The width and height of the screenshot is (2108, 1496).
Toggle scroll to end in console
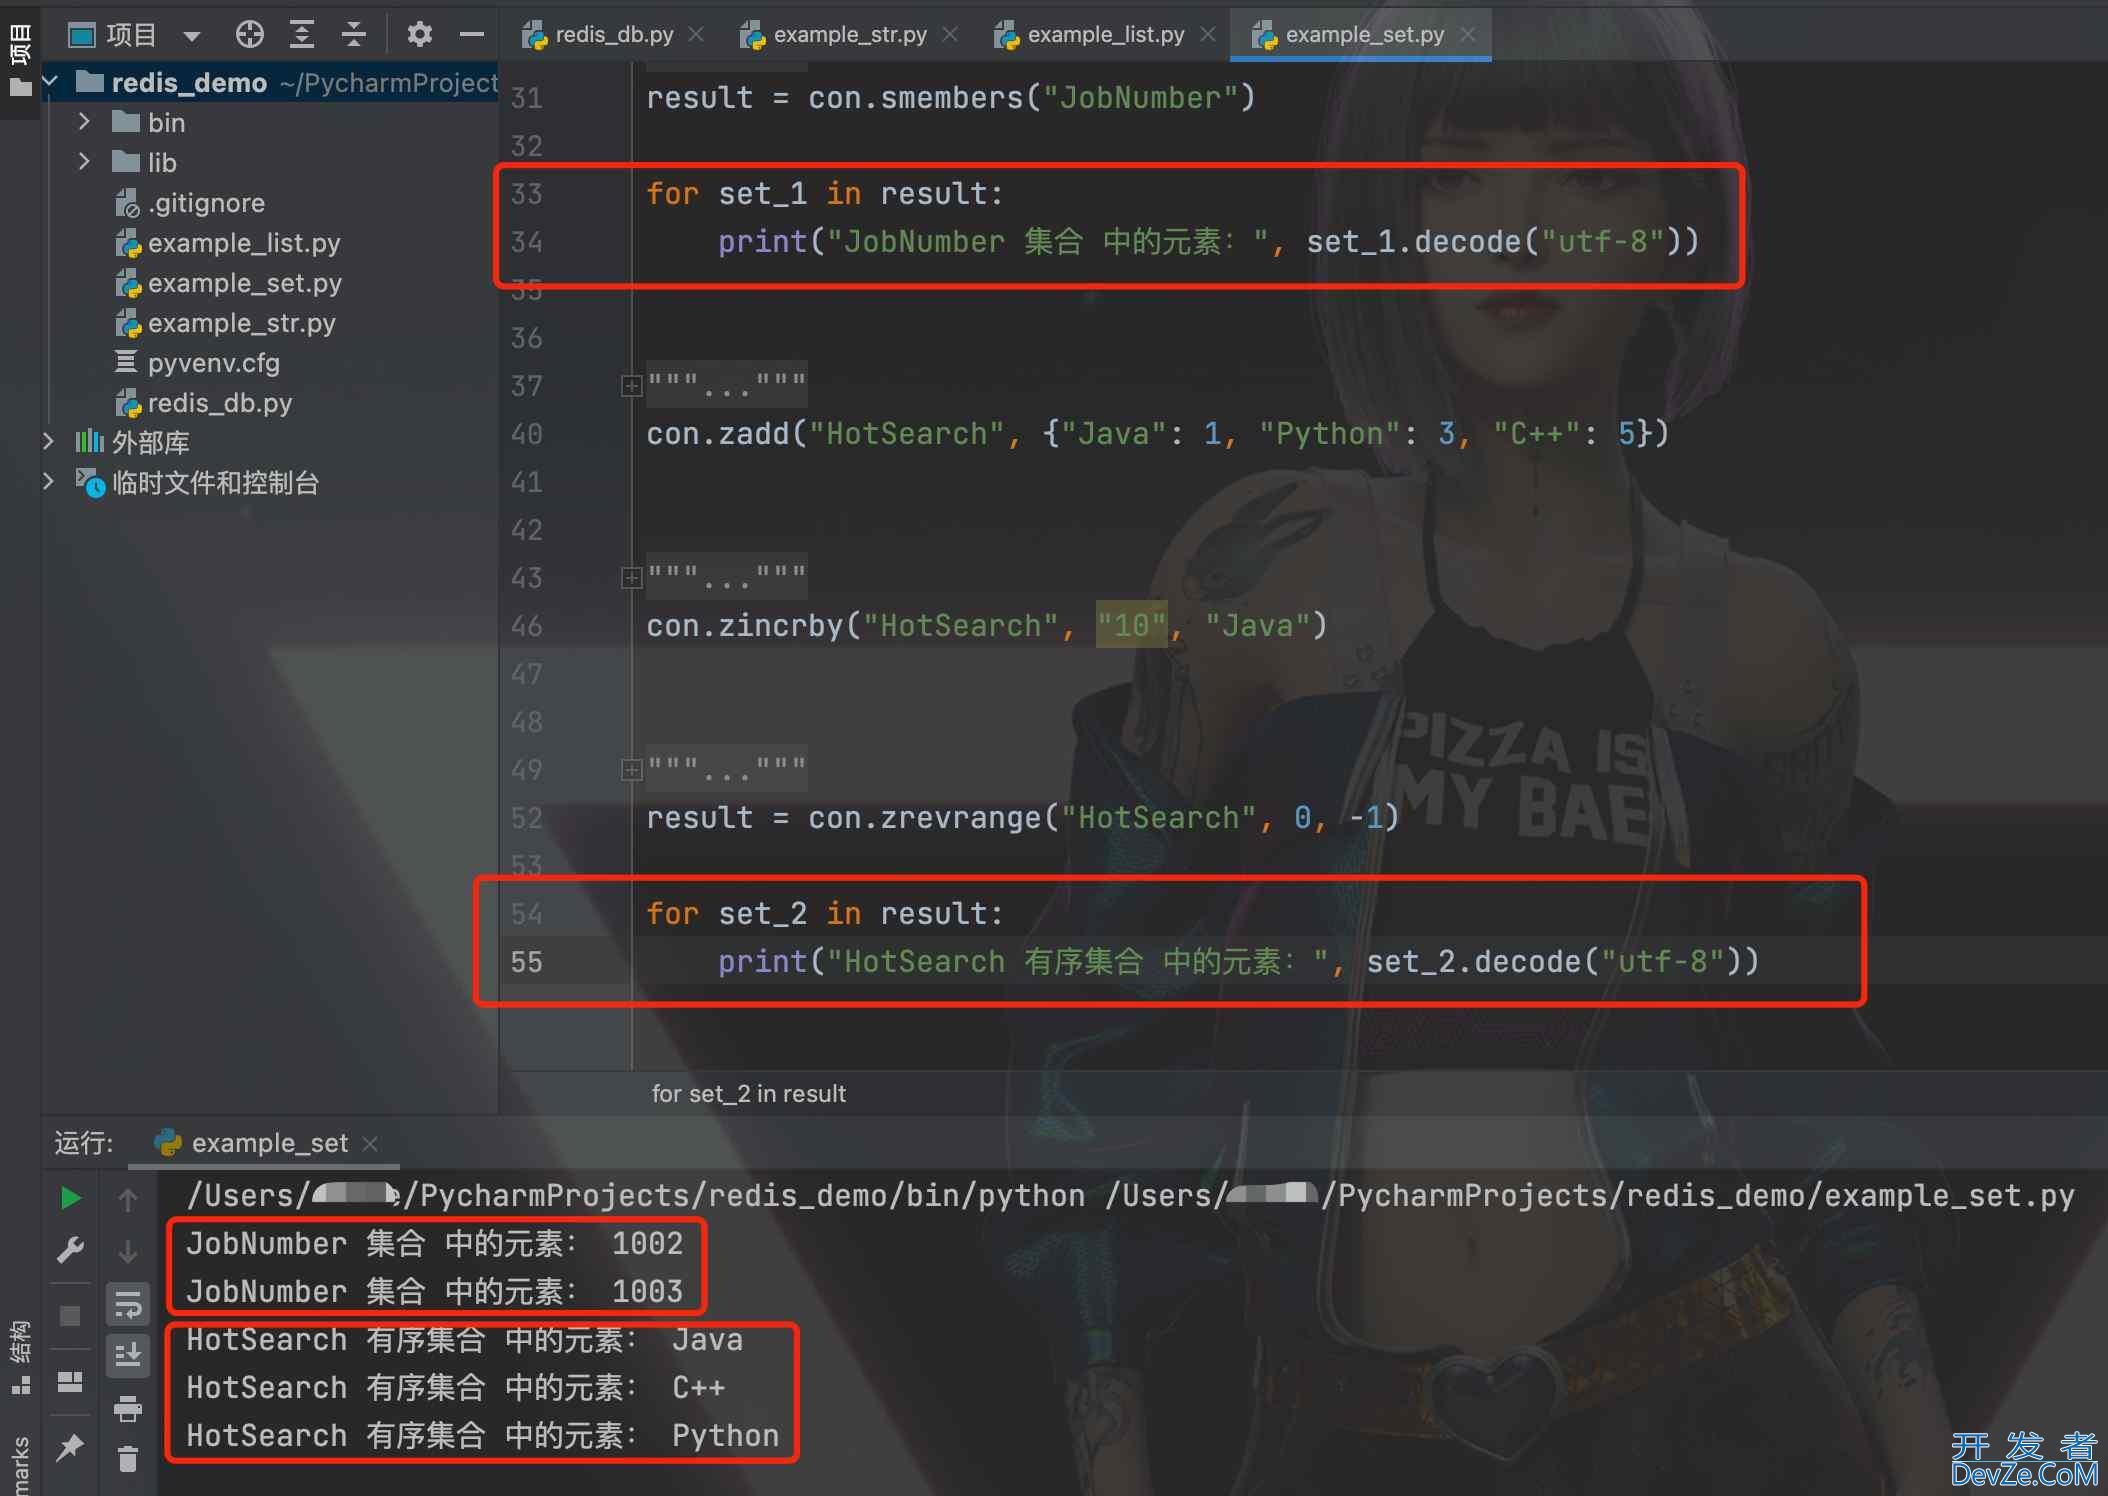tap(128, 1355)
